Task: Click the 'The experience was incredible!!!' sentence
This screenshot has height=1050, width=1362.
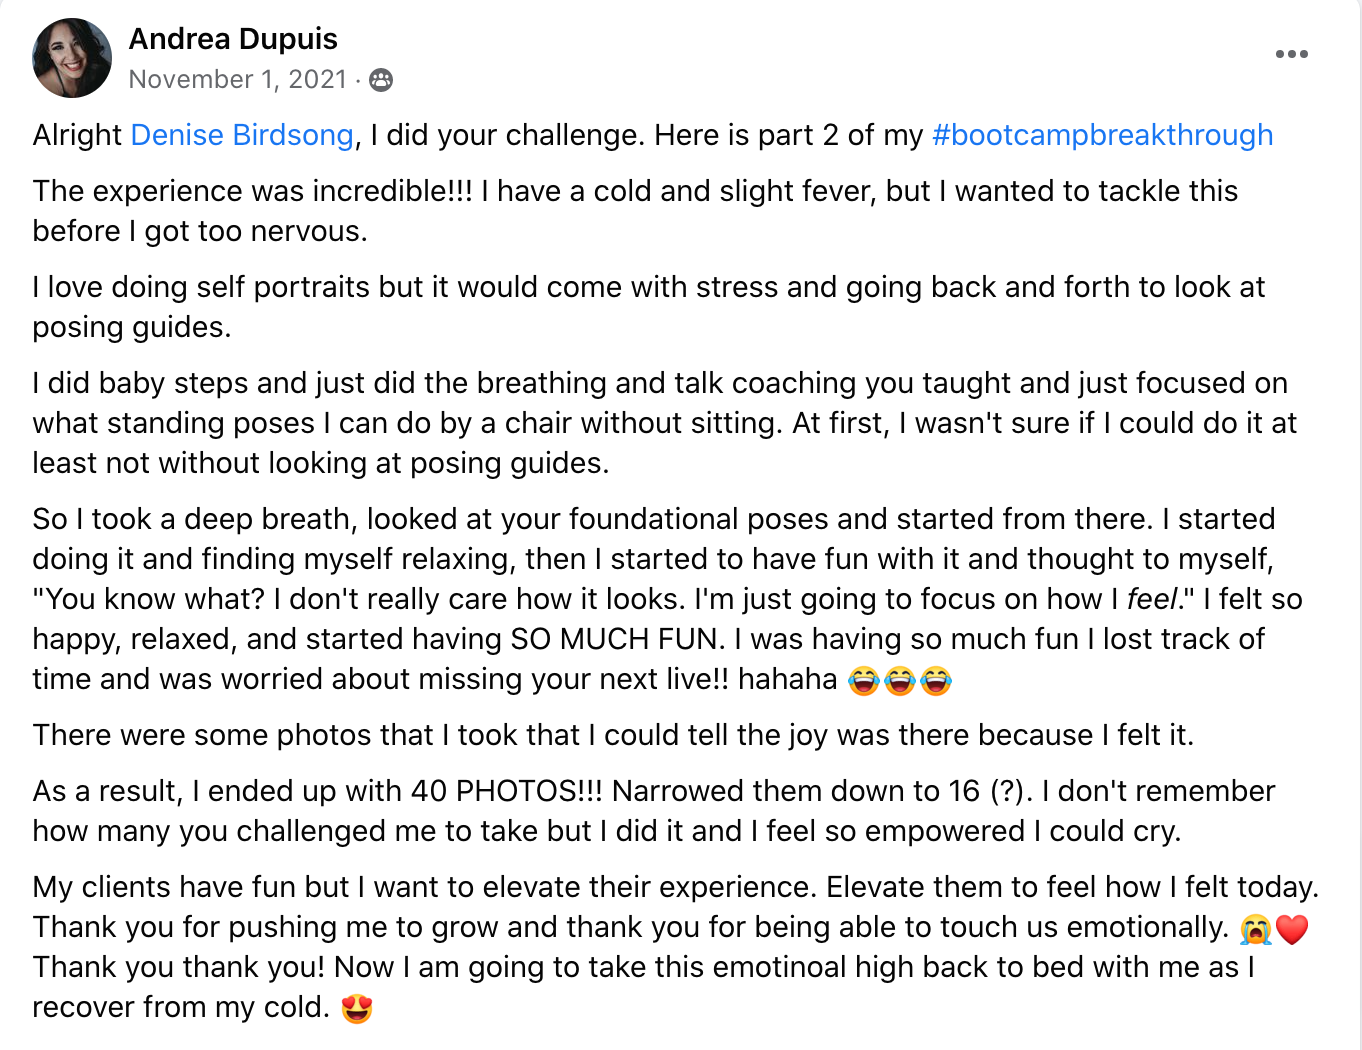Action: [x=252, y=191]
